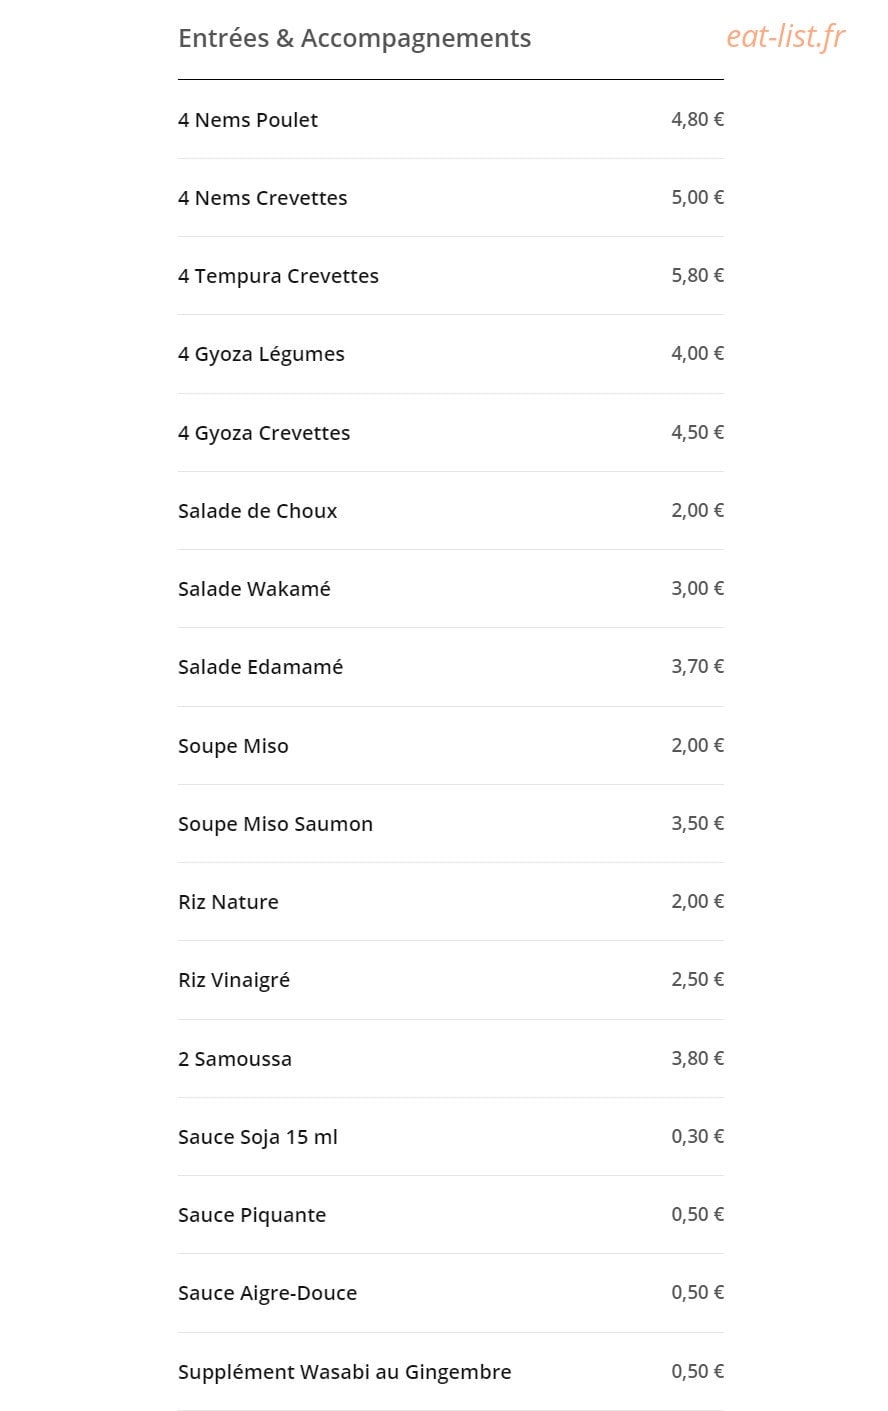Pick the 4 Gyoza Crevettes entry
The width and height of the screenshot is (888, 1411).
[x=450, y=432]
